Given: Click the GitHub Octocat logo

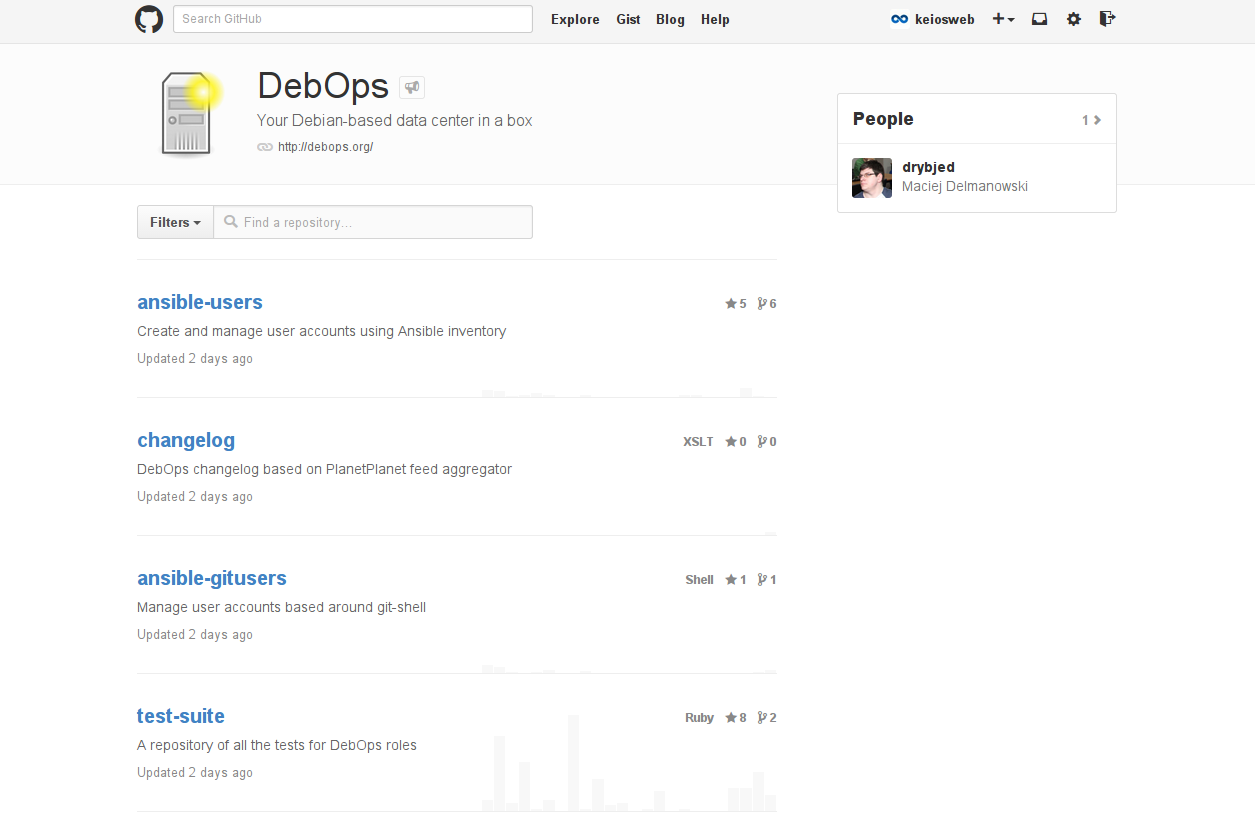Looking at the screenshot, I should click(x=149, y=19).
